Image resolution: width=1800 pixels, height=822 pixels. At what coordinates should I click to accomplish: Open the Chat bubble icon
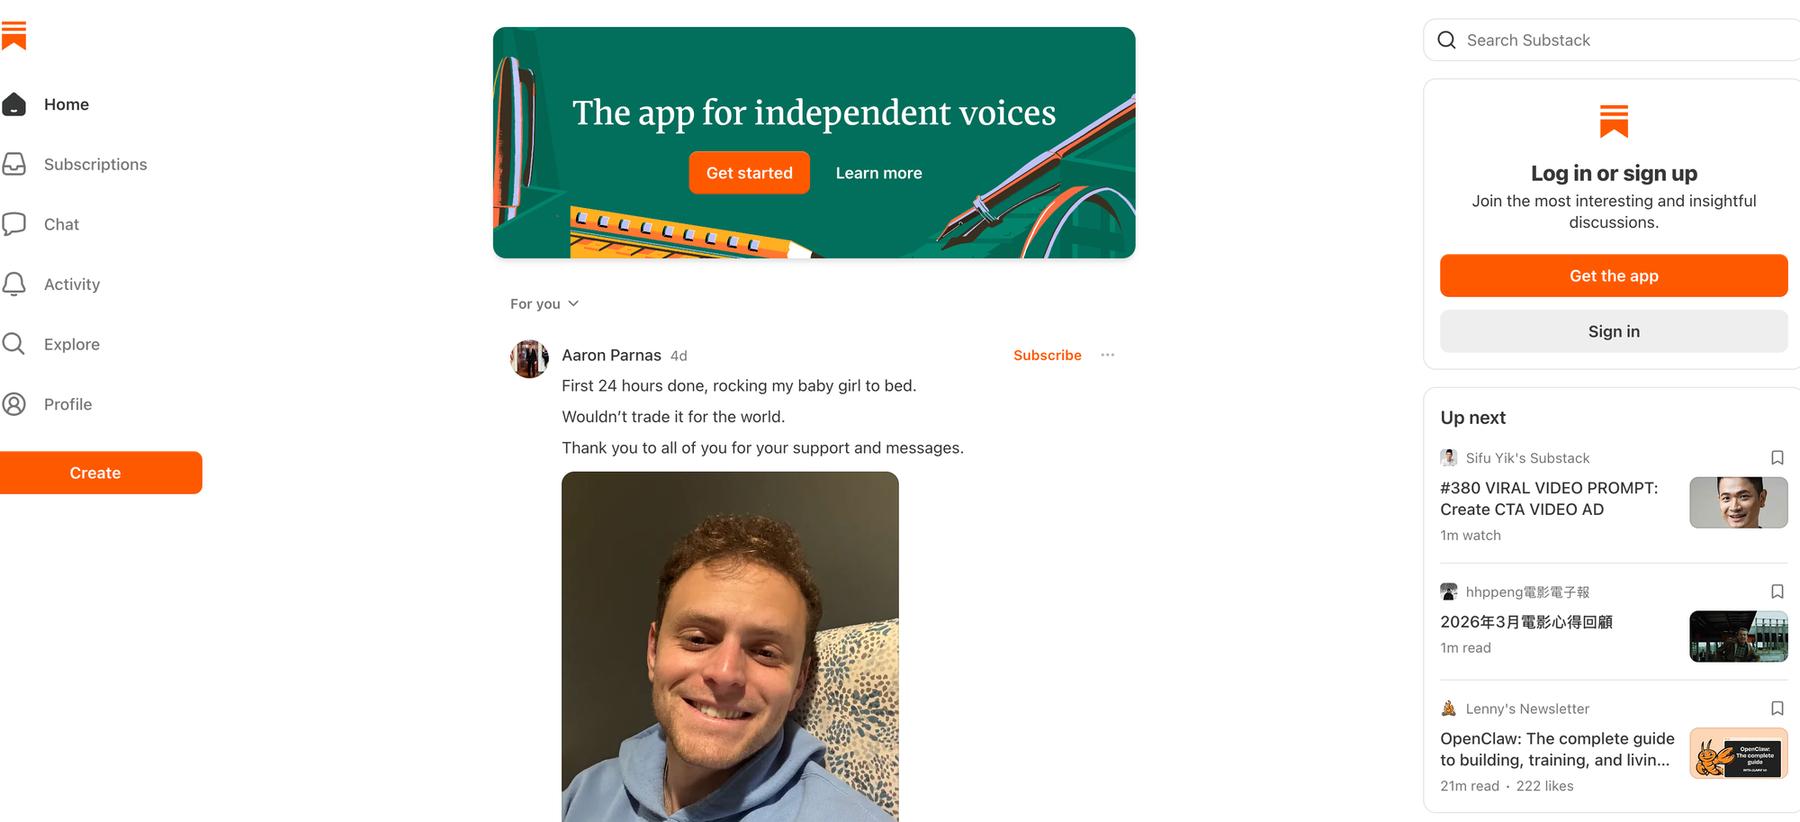[14, 224]
